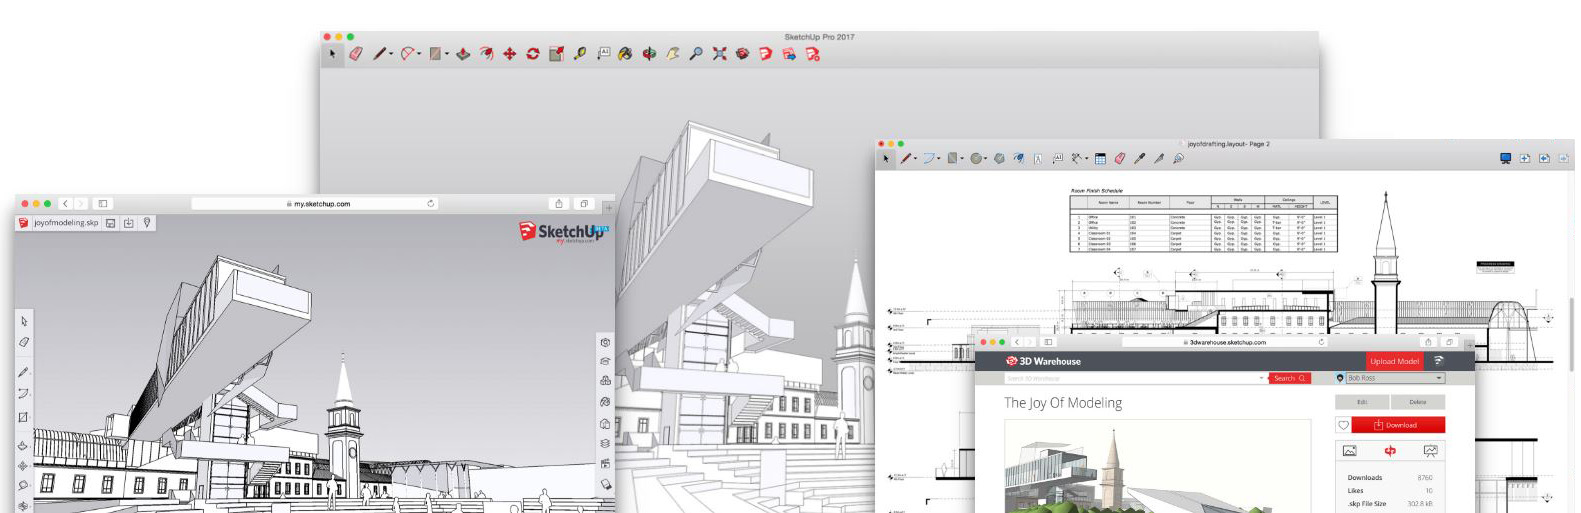Click Upload Model on 3D Warehouse

coord(1394,361)
